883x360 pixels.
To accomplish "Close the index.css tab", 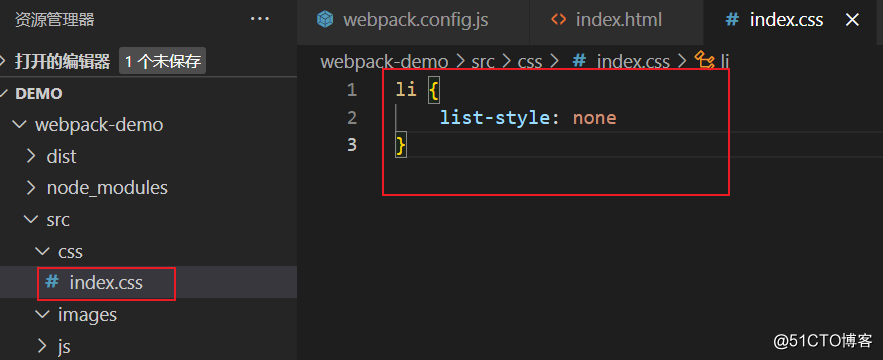I will [x=853, y=20].
